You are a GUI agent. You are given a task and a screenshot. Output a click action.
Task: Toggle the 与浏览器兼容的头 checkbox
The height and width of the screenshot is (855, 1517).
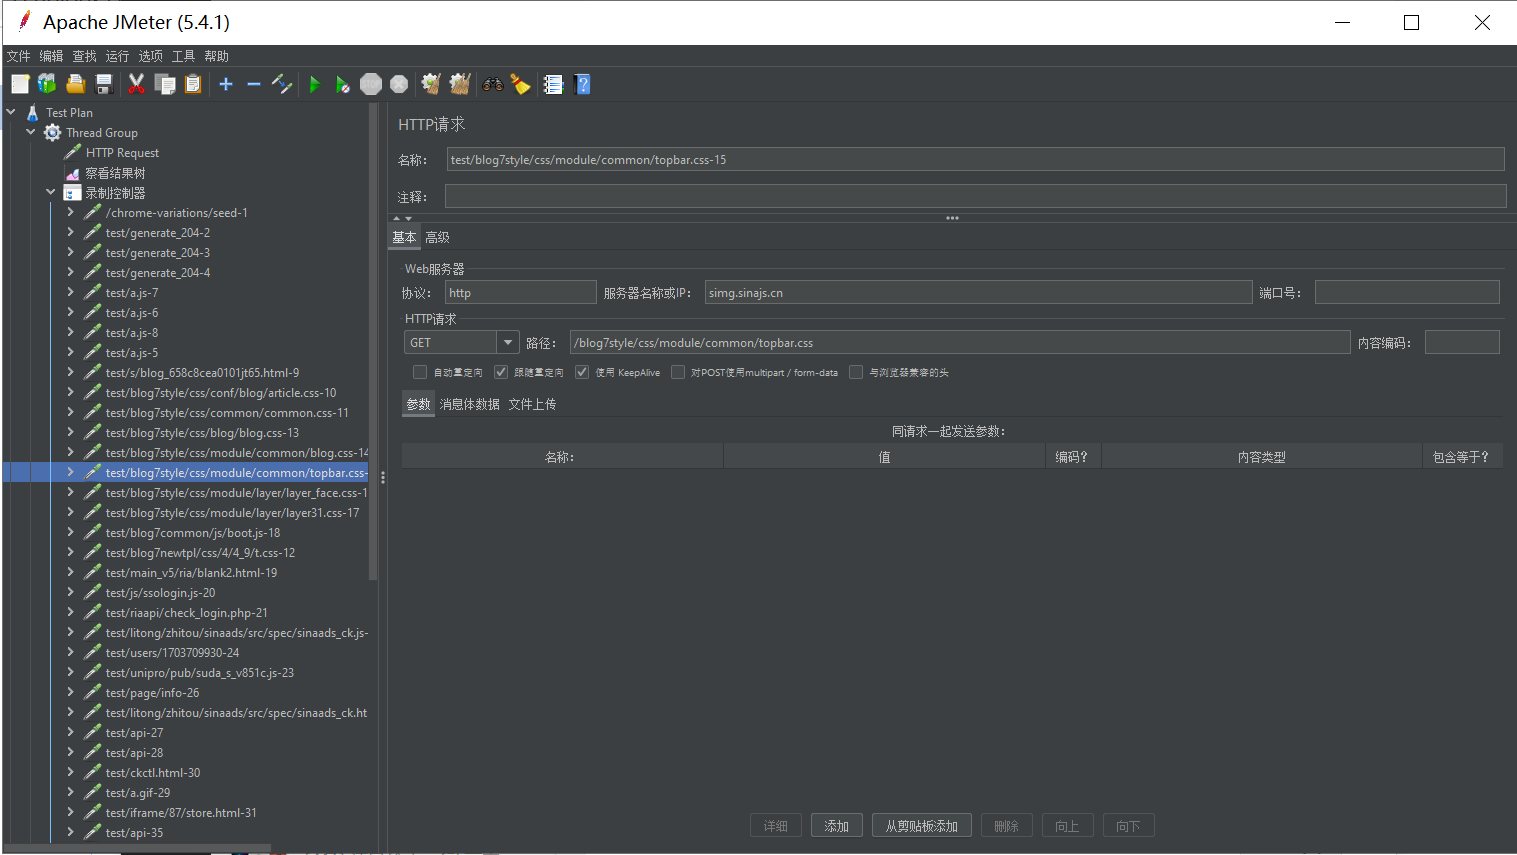point(856,372)
